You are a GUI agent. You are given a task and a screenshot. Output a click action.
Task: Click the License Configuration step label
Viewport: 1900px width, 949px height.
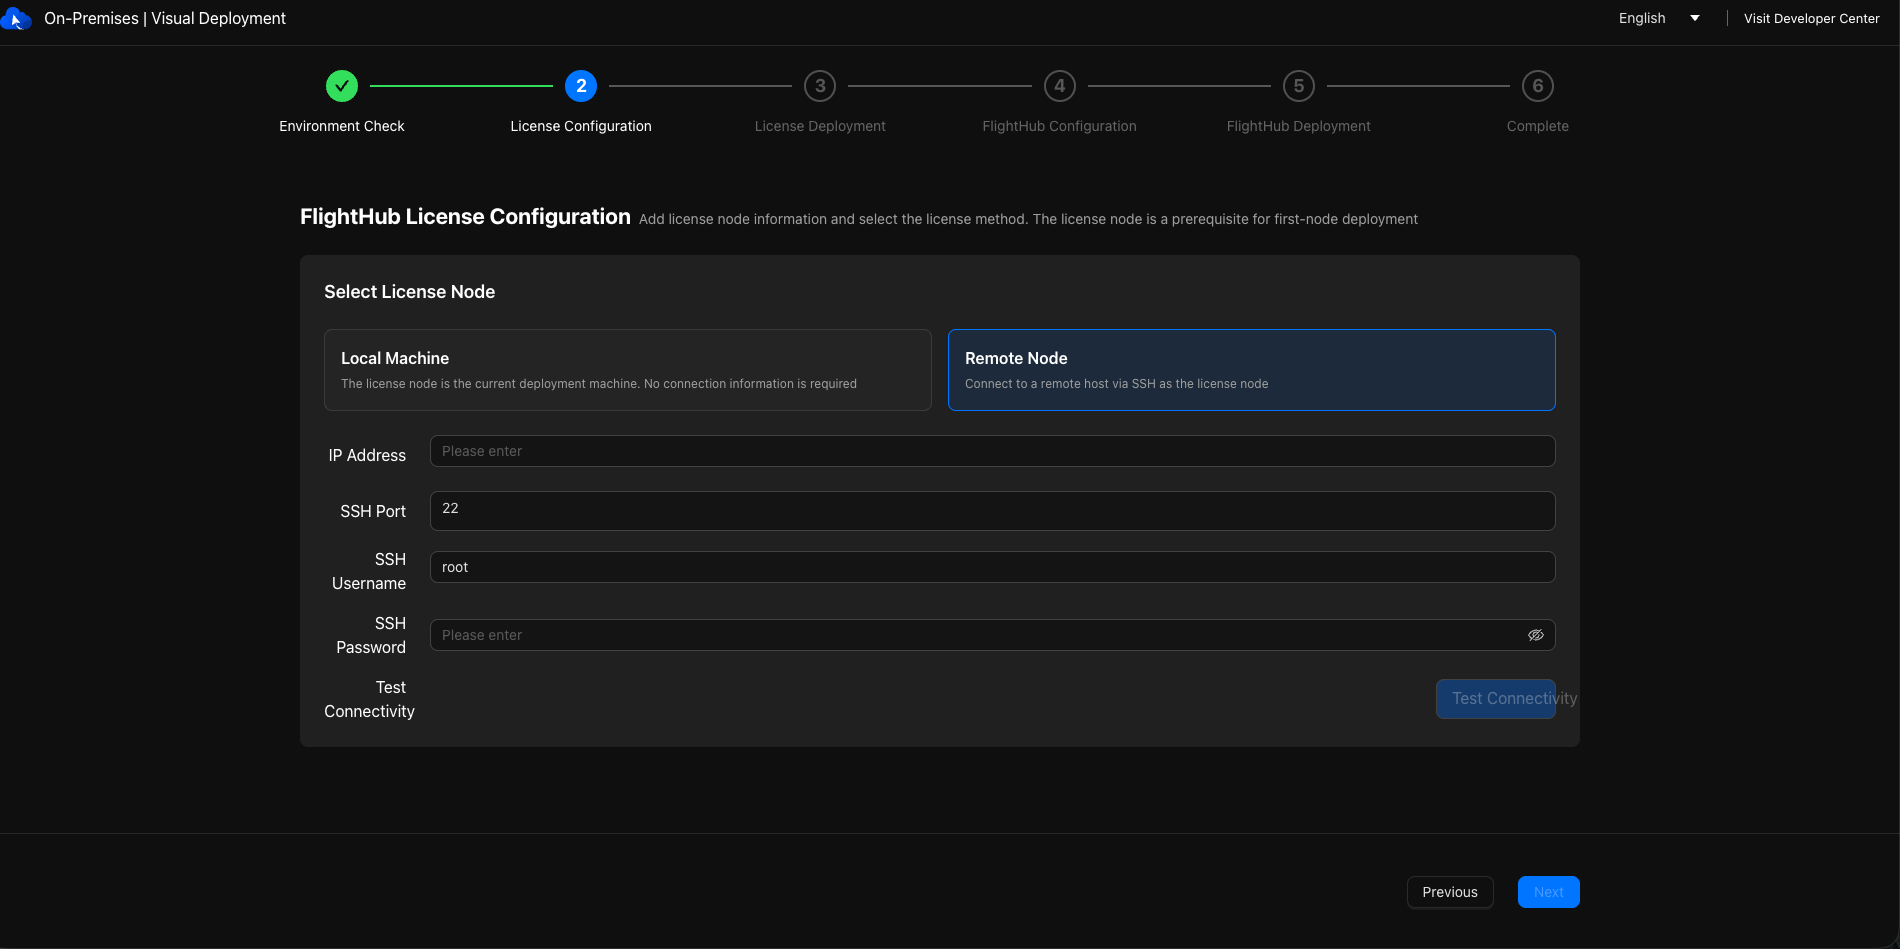pos(581,126)
